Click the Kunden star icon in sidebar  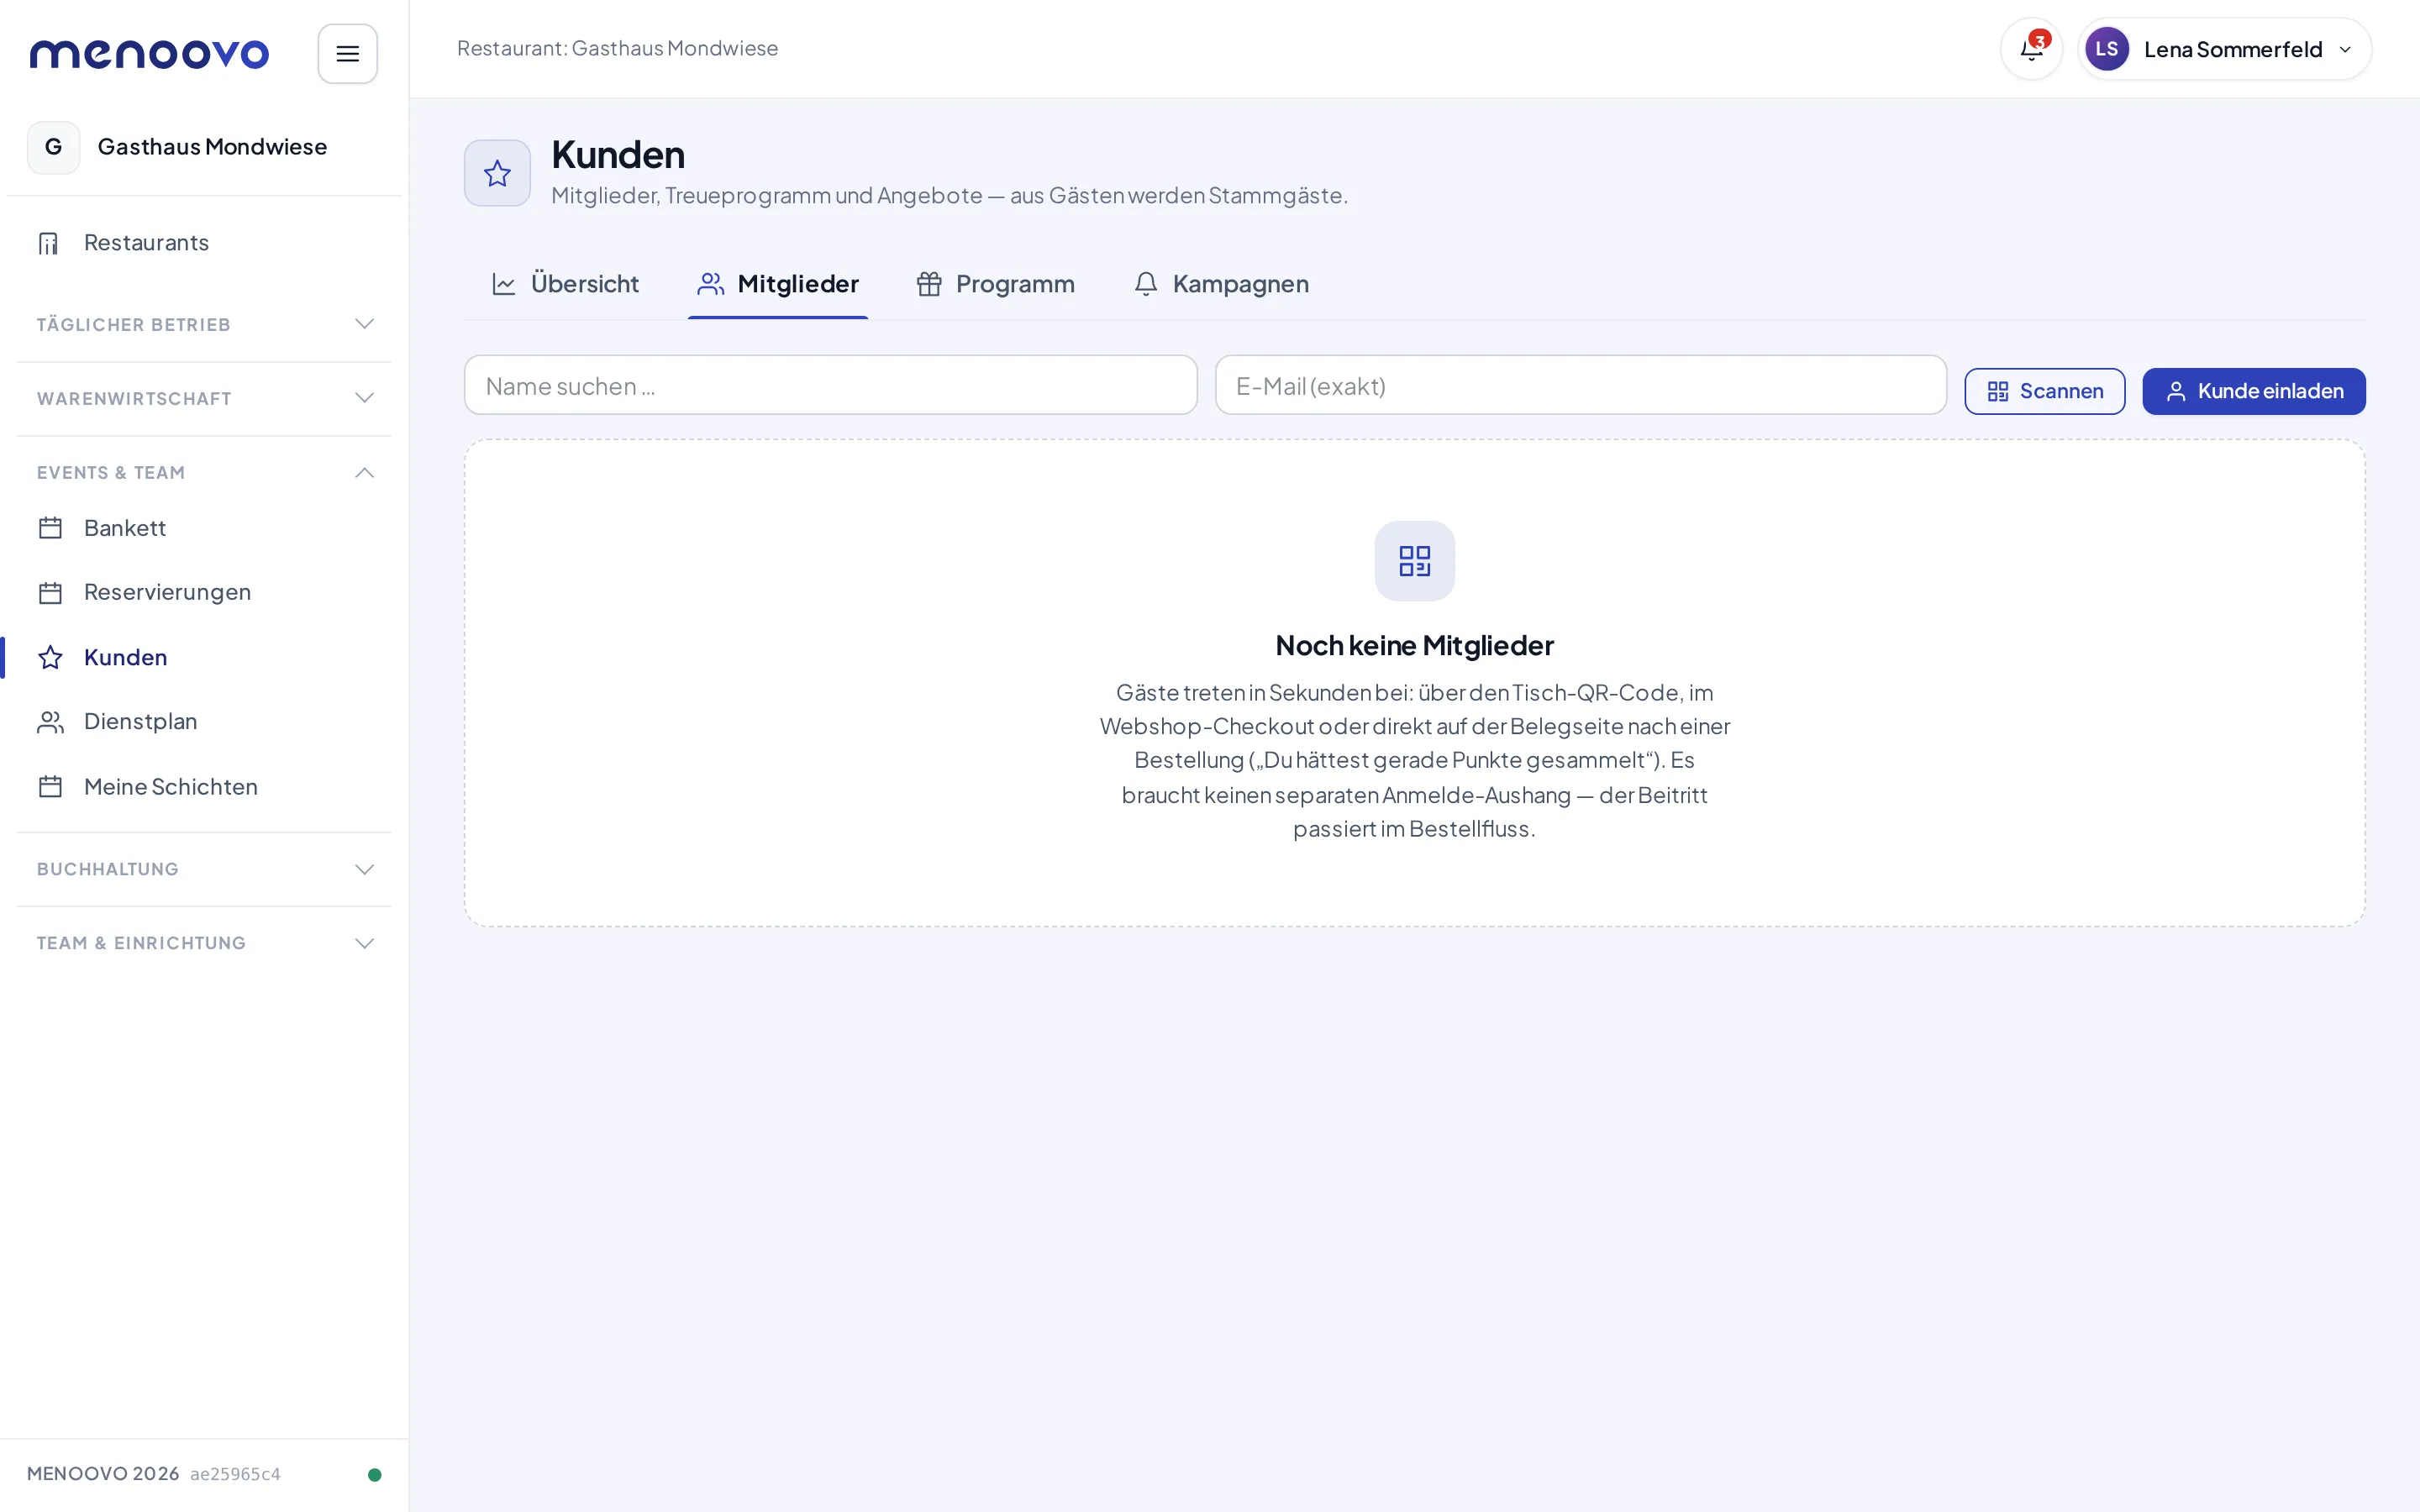click(x=50, y=657)
